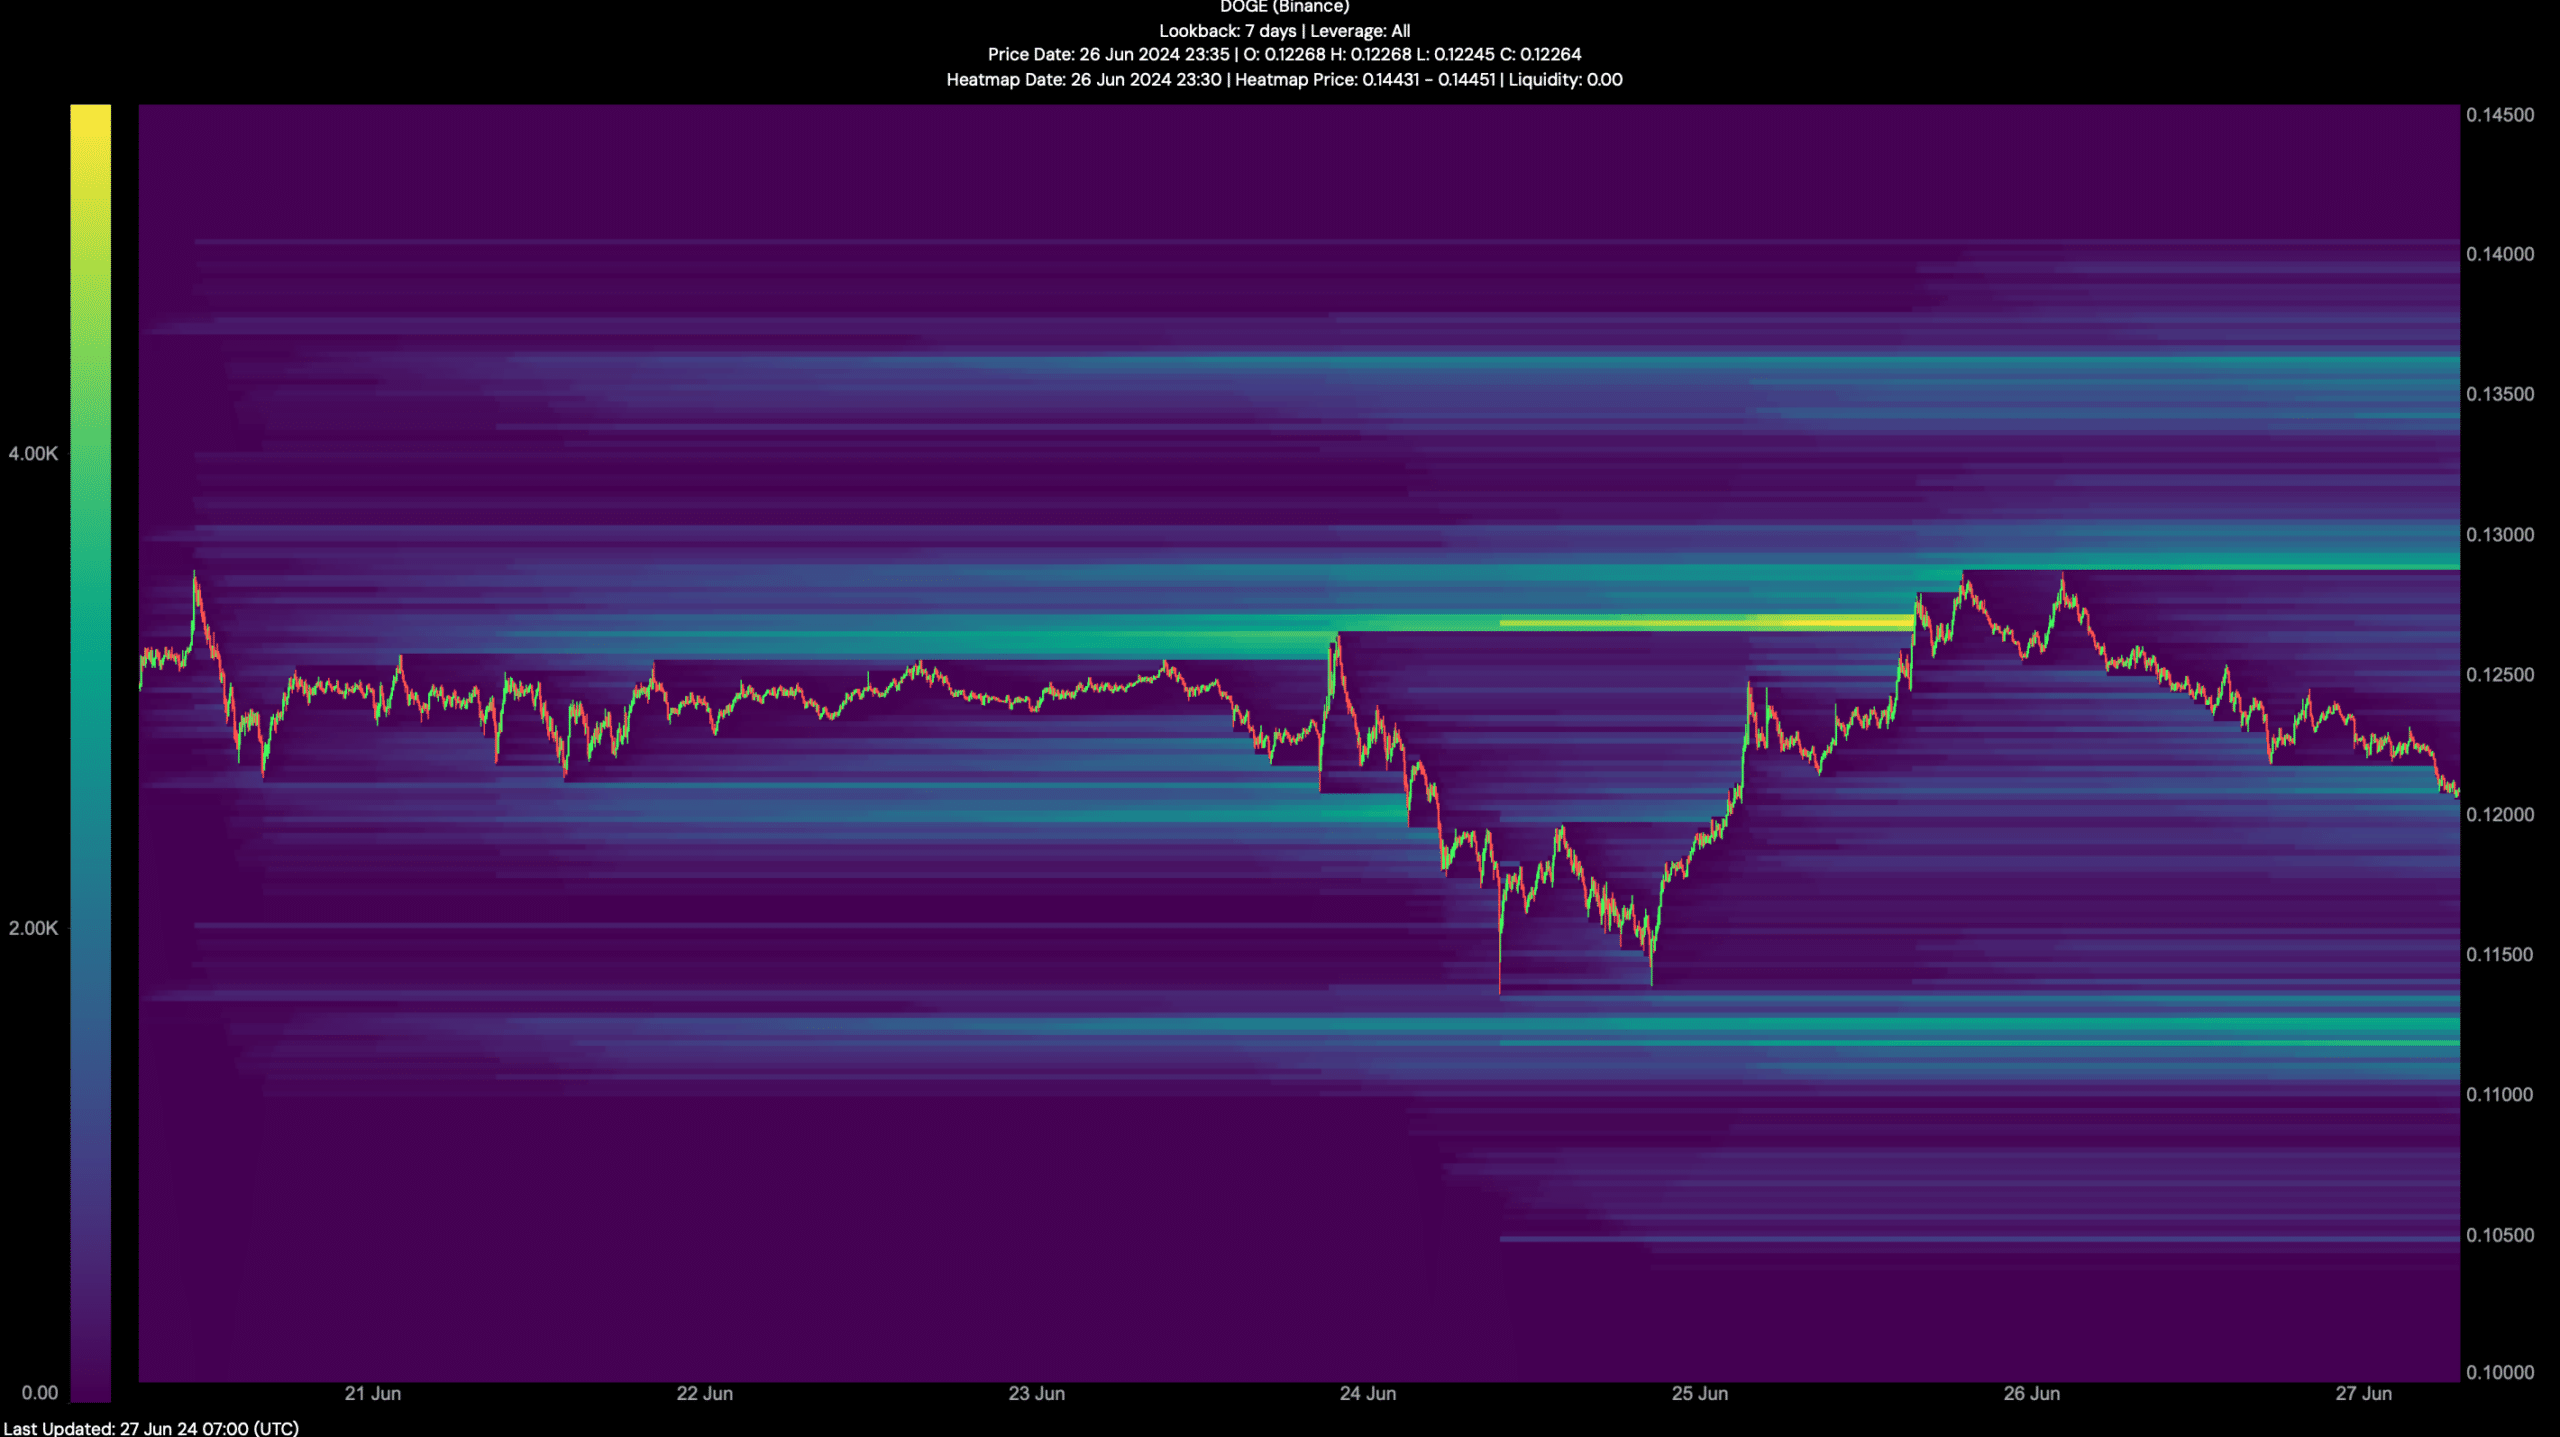
Task: Click the 2.00K colorbar scale label
Action: tap(33, 929)
